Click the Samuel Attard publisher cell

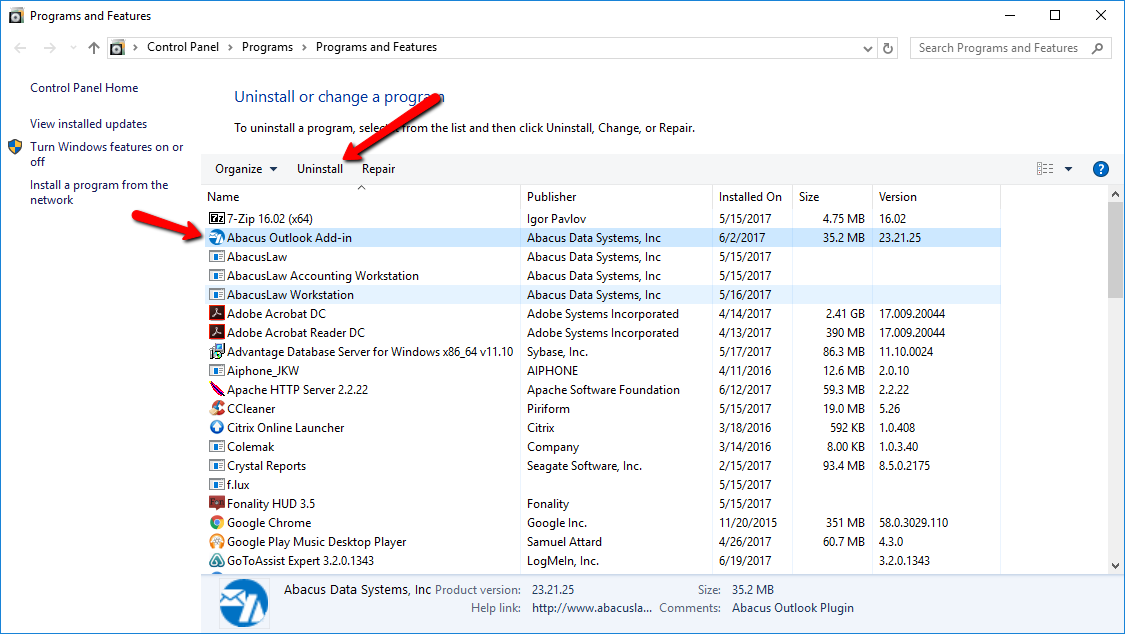(x=564, y=542)
